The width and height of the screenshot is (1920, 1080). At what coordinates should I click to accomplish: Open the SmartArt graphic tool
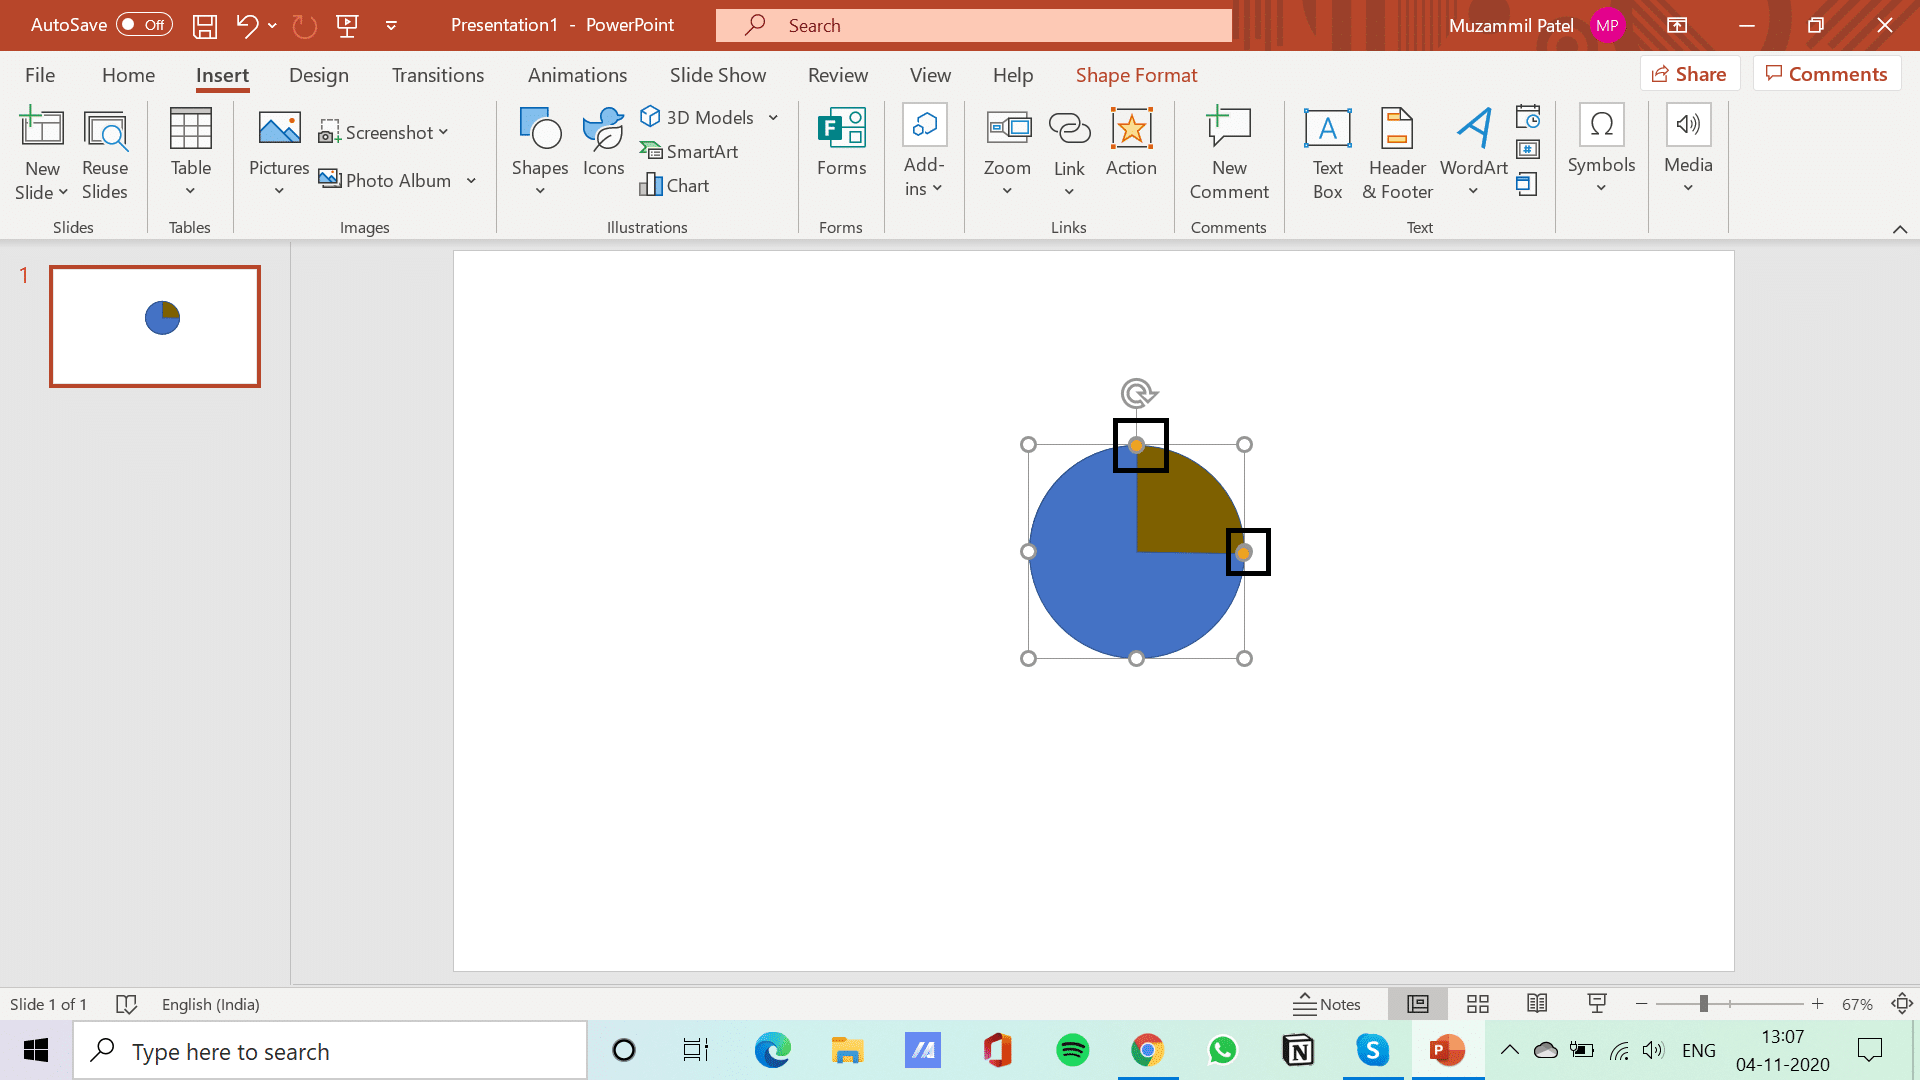pos(690,151)
